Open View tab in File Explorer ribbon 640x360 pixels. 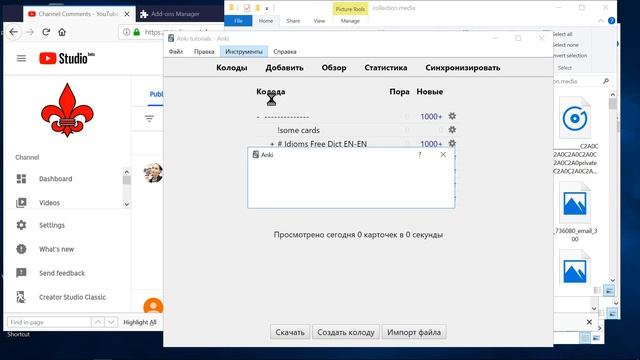coord(319,21)
